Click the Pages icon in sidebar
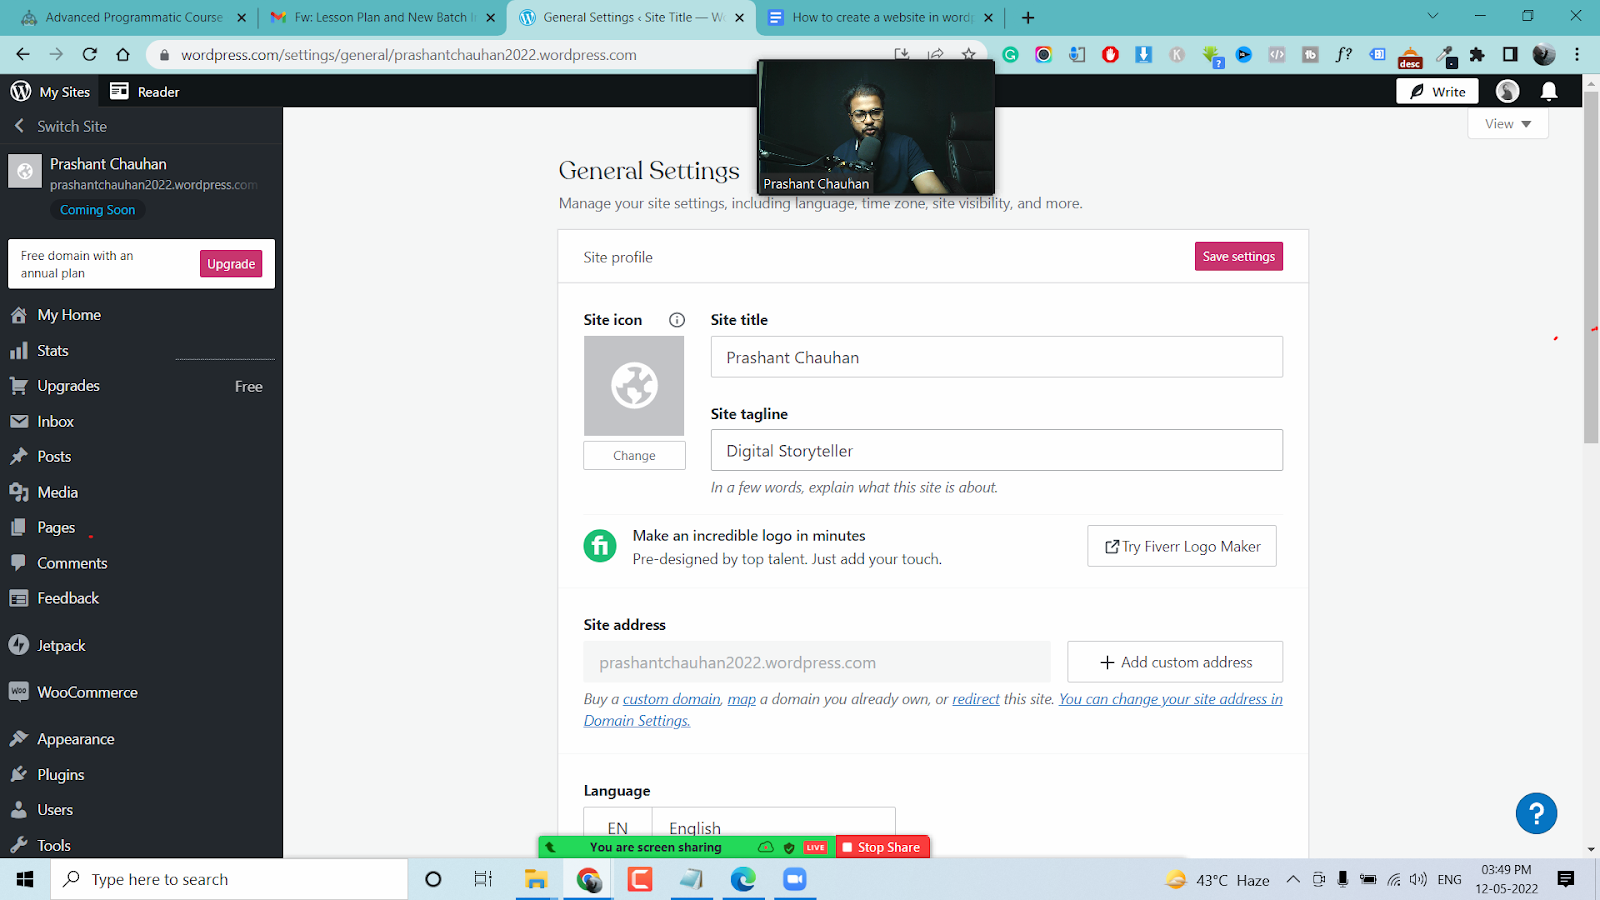 [19, 528]
